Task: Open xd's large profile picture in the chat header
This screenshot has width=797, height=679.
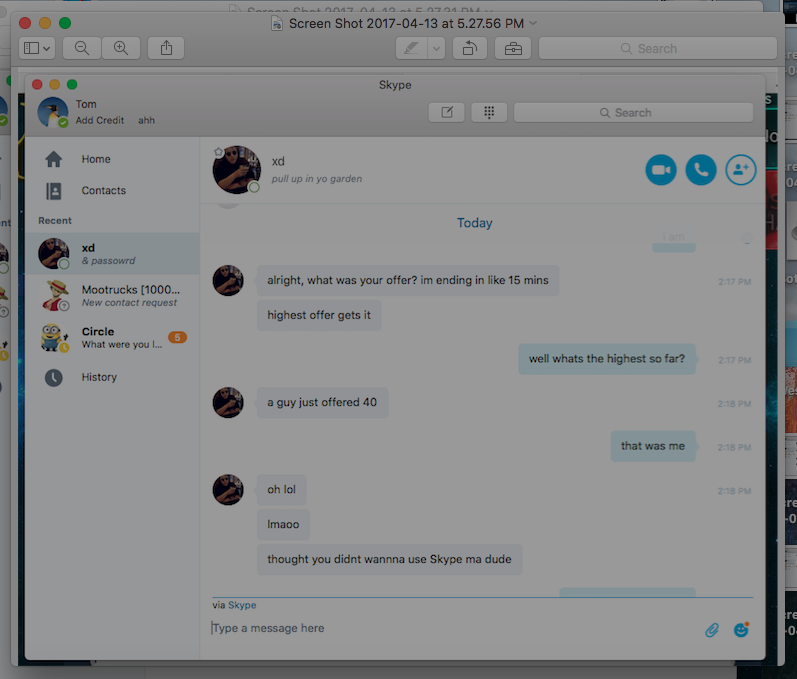Action: (237, 170)
